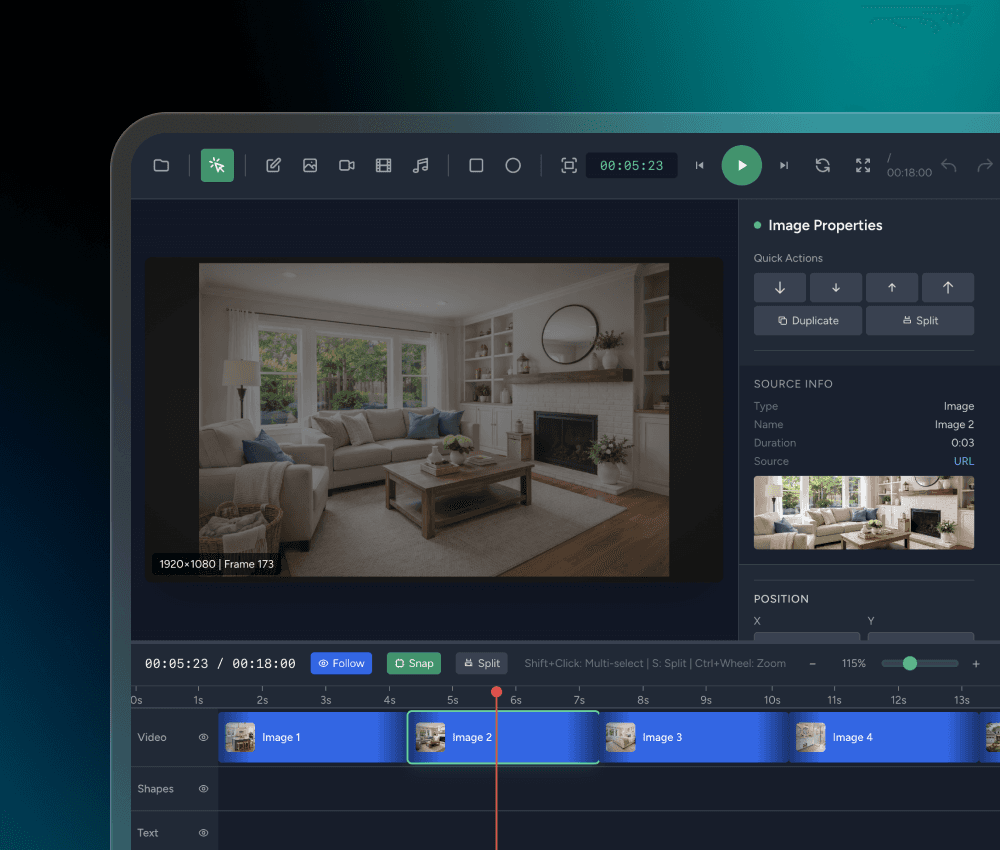
Task: Click the living room preview canvas
Action: click(x=434, y=420)
